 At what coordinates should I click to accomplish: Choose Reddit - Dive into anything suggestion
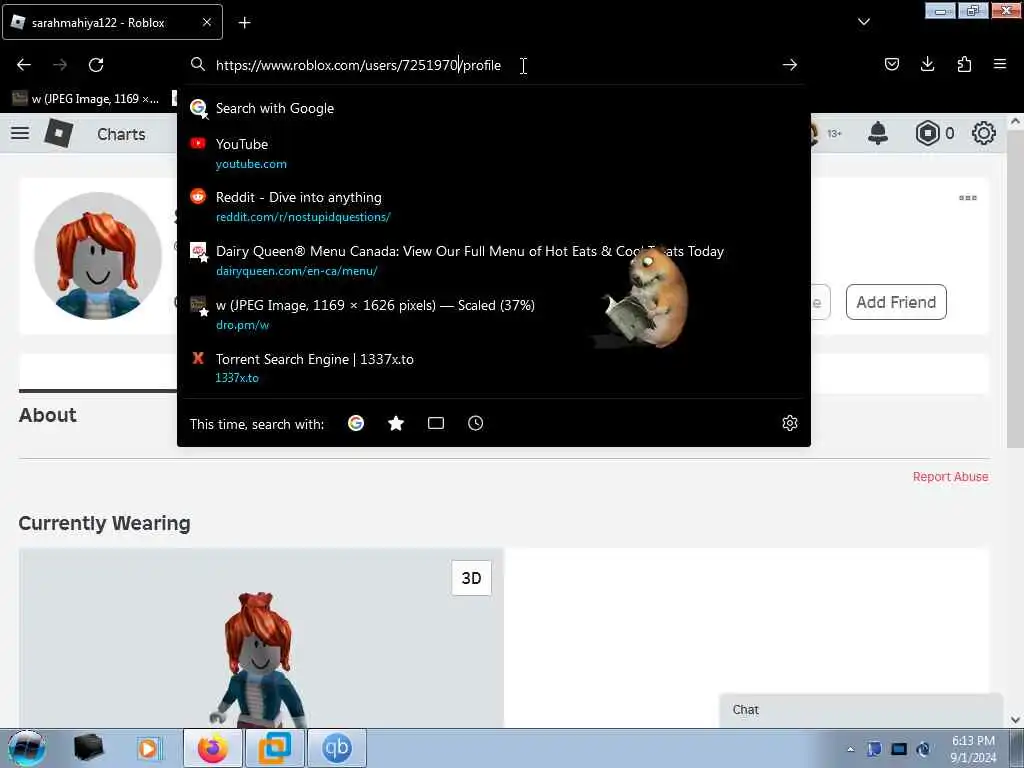coord(494,206)
